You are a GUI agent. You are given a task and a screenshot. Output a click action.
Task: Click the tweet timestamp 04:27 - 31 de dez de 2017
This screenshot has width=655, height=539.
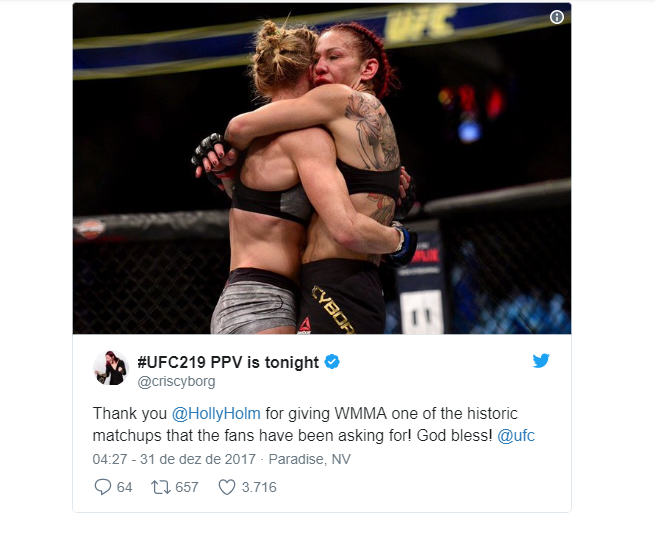point(174,459)
